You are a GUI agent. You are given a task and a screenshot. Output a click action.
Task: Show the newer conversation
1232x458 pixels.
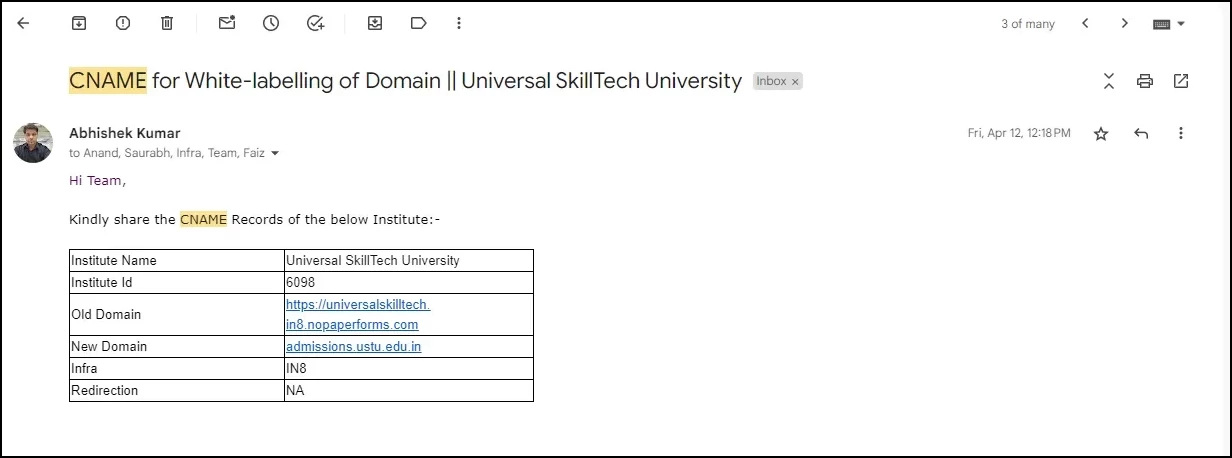coord(1085,23)
